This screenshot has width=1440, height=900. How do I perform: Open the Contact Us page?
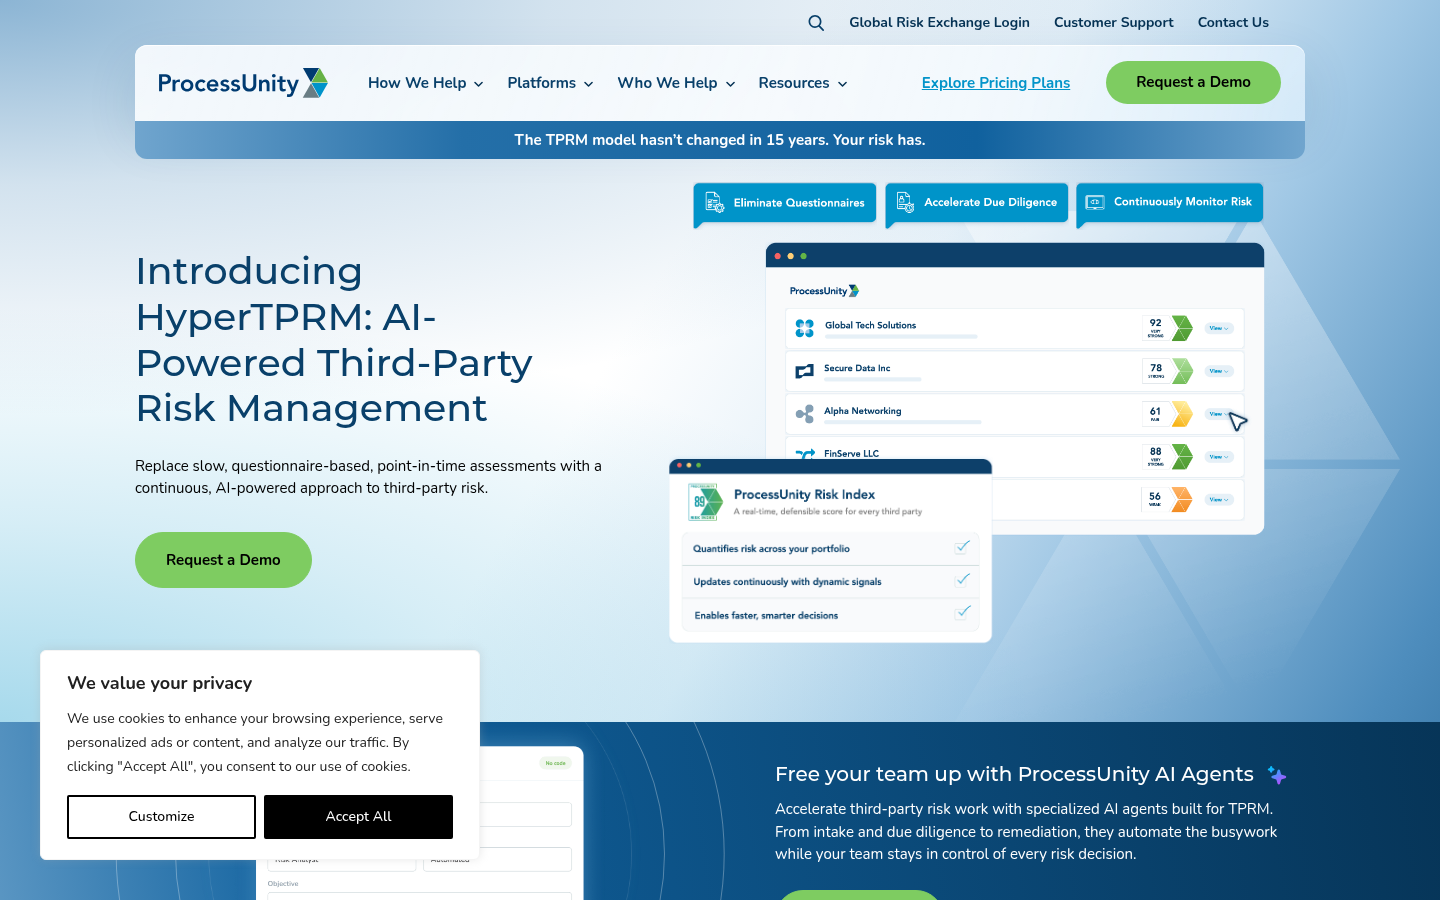[x=1233, y=22]
